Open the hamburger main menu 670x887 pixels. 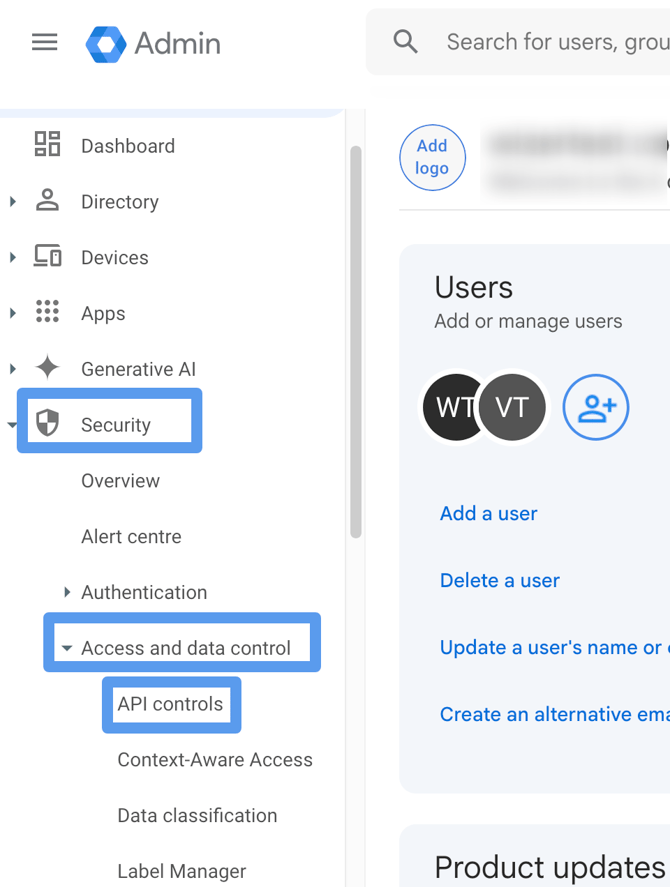point(44,42)
